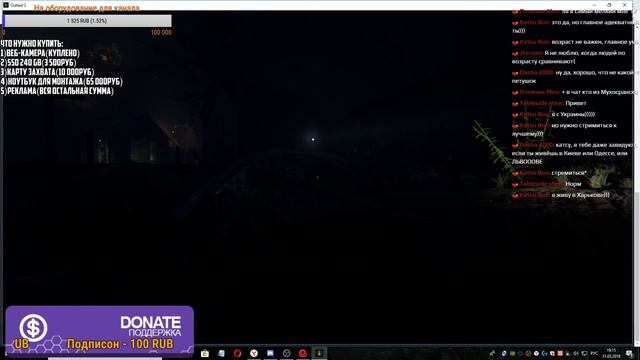
Task: Click chat message 'я с Украины)))))'
Action: 573,114
